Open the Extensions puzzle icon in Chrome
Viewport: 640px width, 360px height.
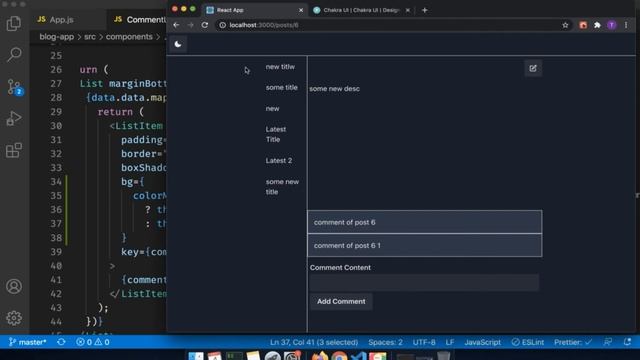(598, 25)
